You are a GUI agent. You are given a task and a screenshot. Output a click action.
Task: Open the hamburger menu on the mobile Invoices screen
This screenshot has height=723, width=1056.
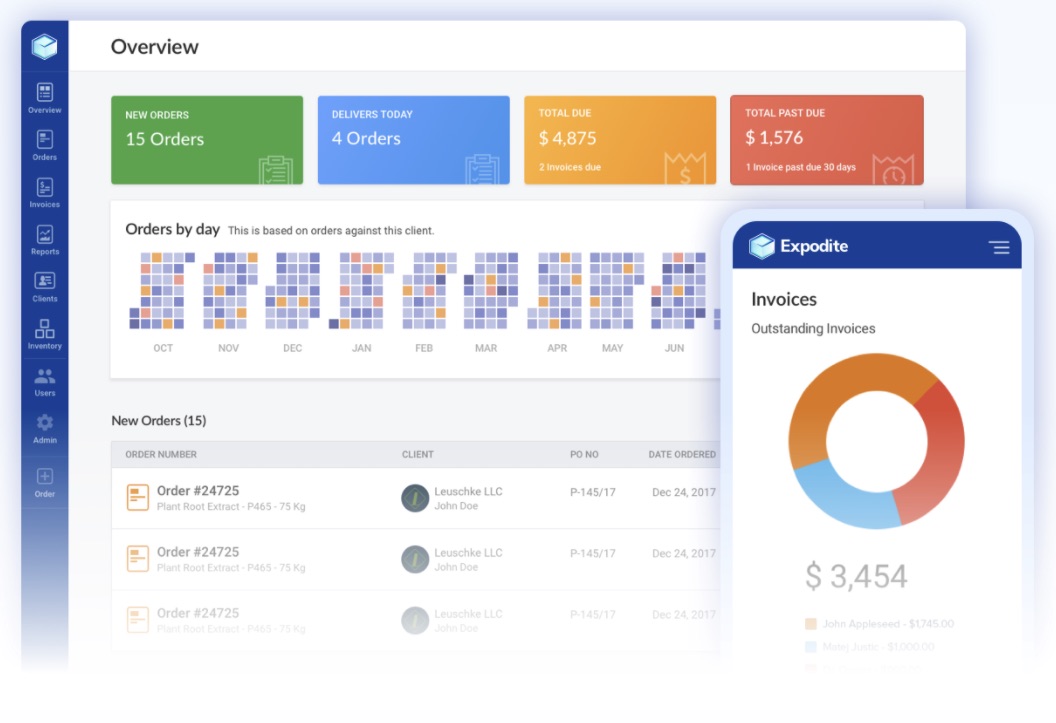tap(1000, 246)
